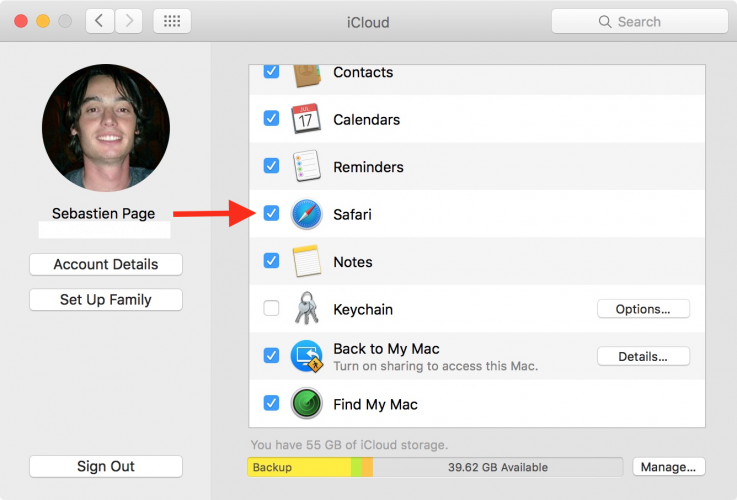Open Keychain Options
The height and width of the screenshot is (500, 737).
pyautogui.click(x=643, y=309)
